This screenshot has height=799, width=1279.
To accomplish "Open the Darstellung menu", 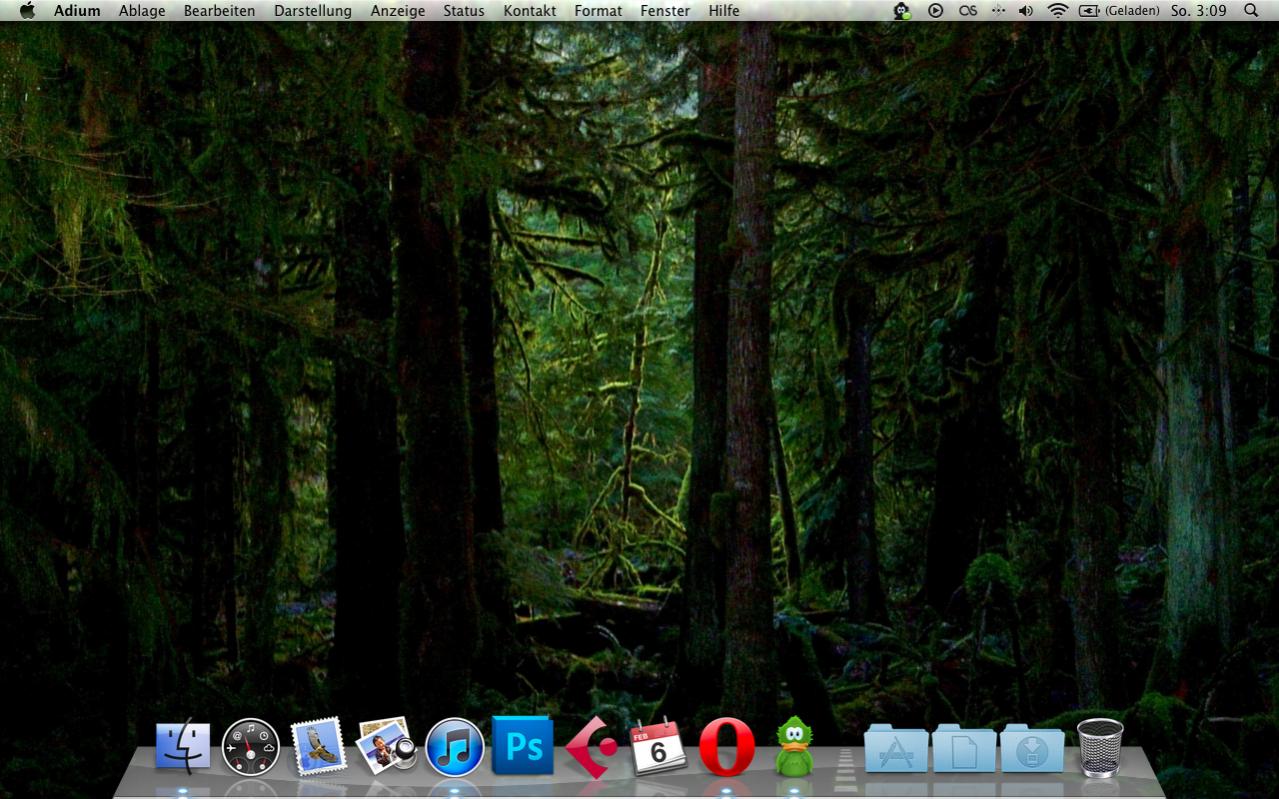I will pyautogui.click(x=313, y=11).
